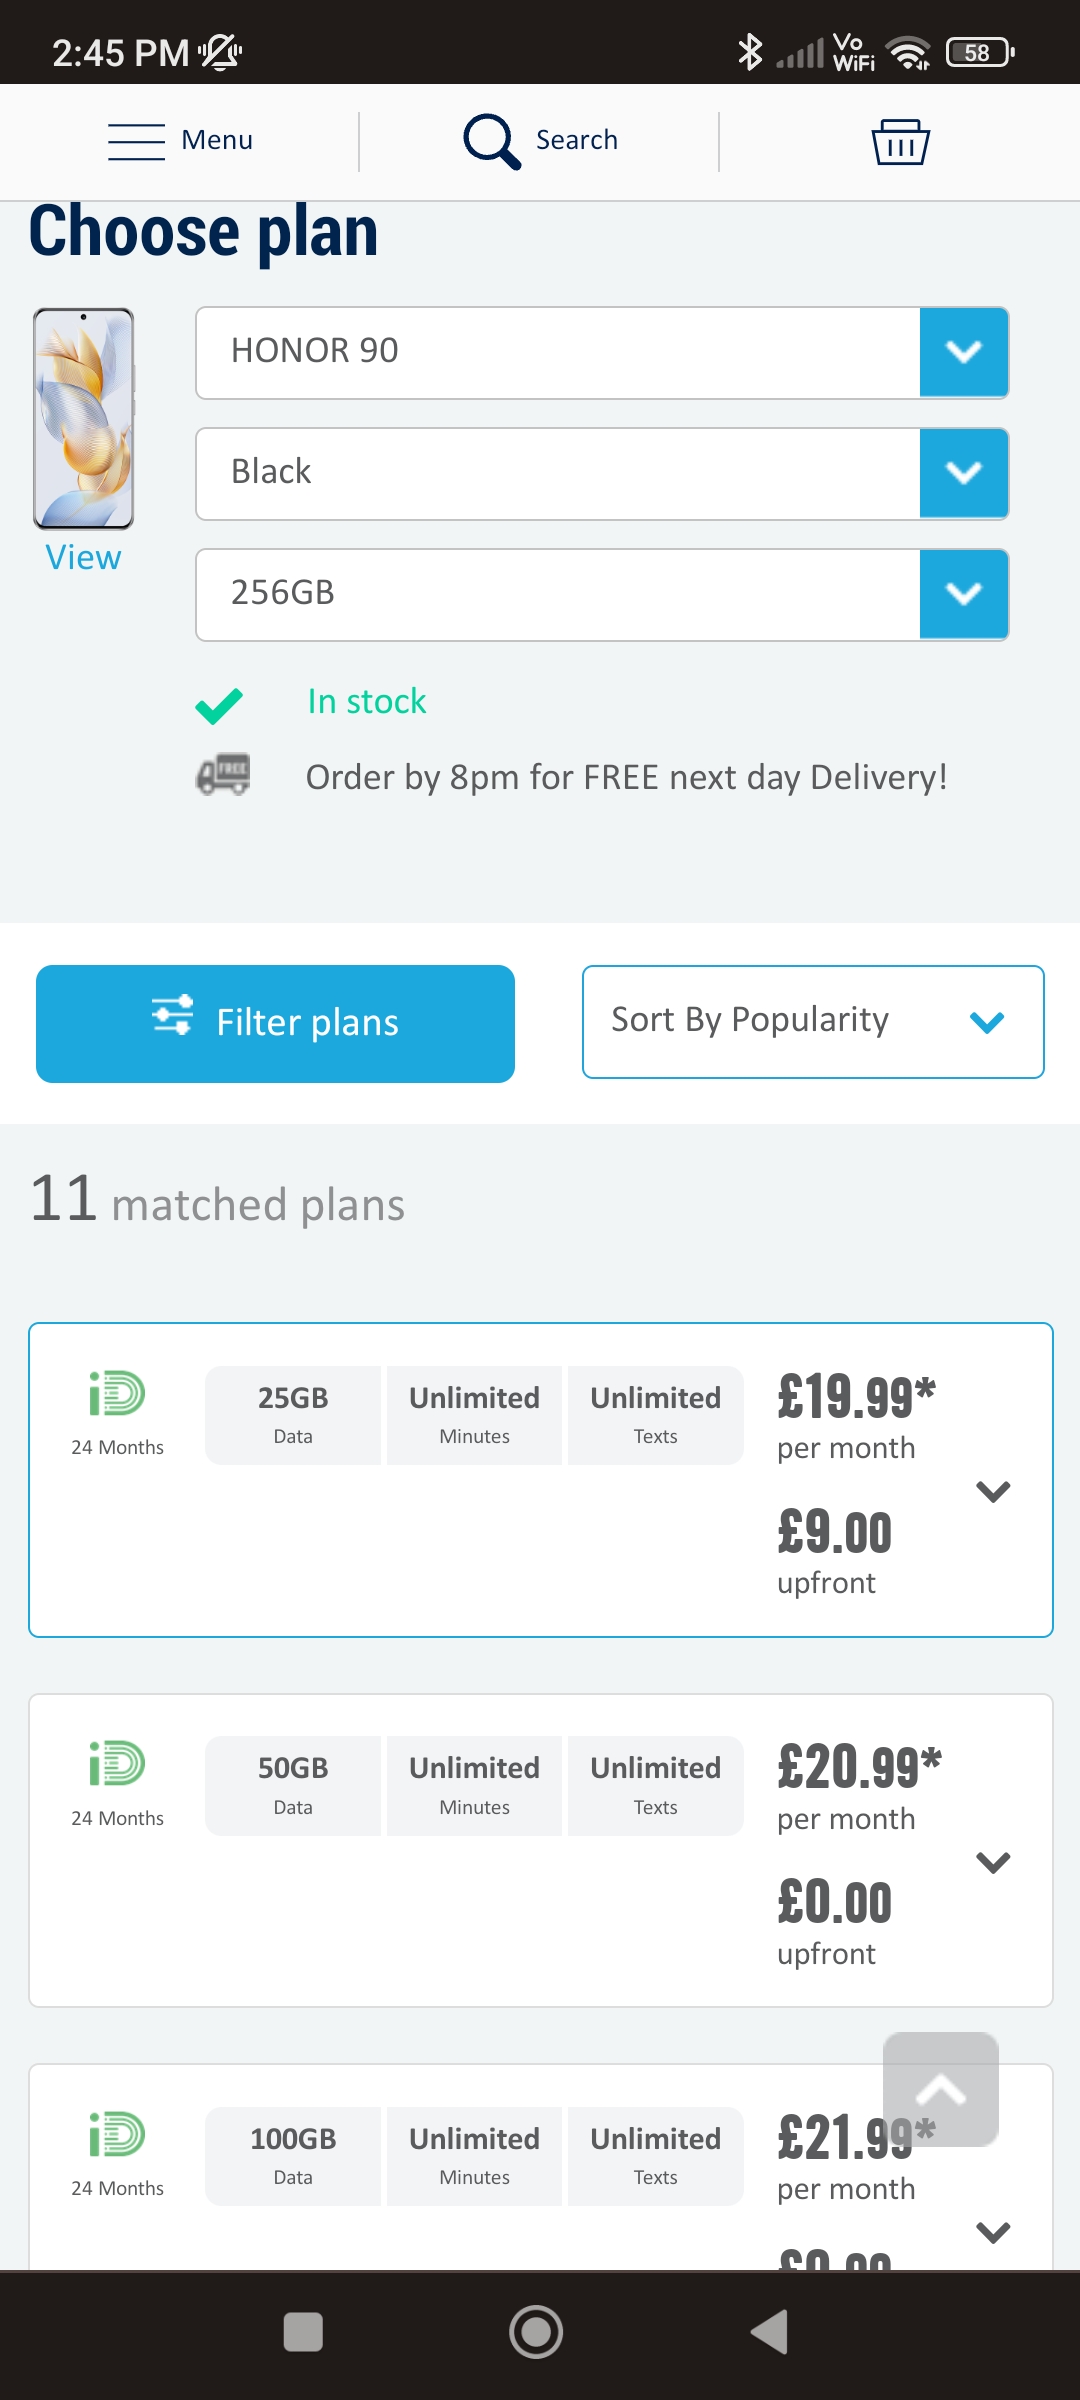Viewport: 1080px width, 2400px height.
Task: Tap the View link under phone
Action: [83, 558]
